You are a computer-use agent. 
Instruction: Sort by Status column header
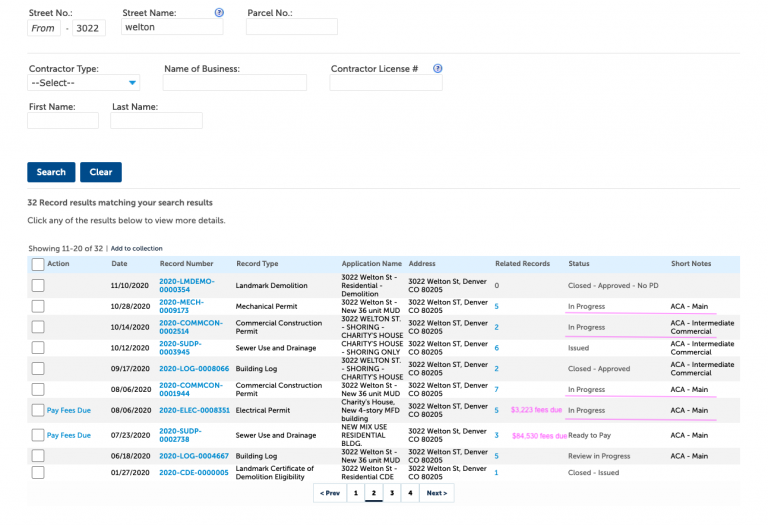click(579, 263)
